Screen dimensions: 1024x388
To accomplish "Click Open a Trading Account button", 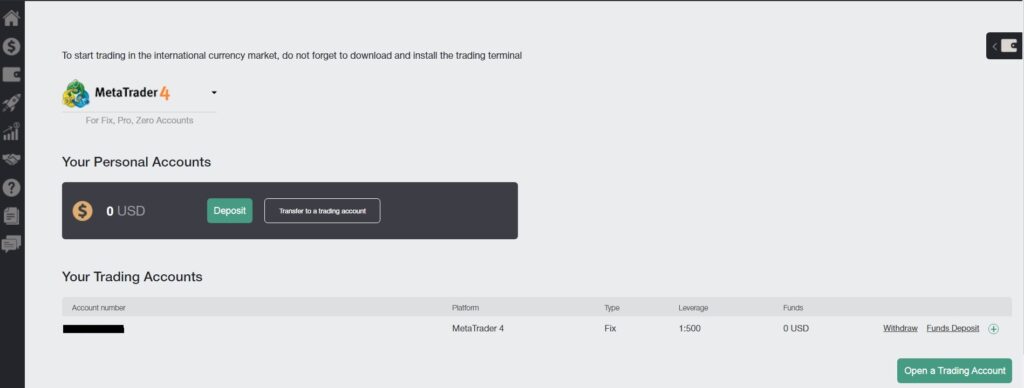I will [x=954, y=370].
